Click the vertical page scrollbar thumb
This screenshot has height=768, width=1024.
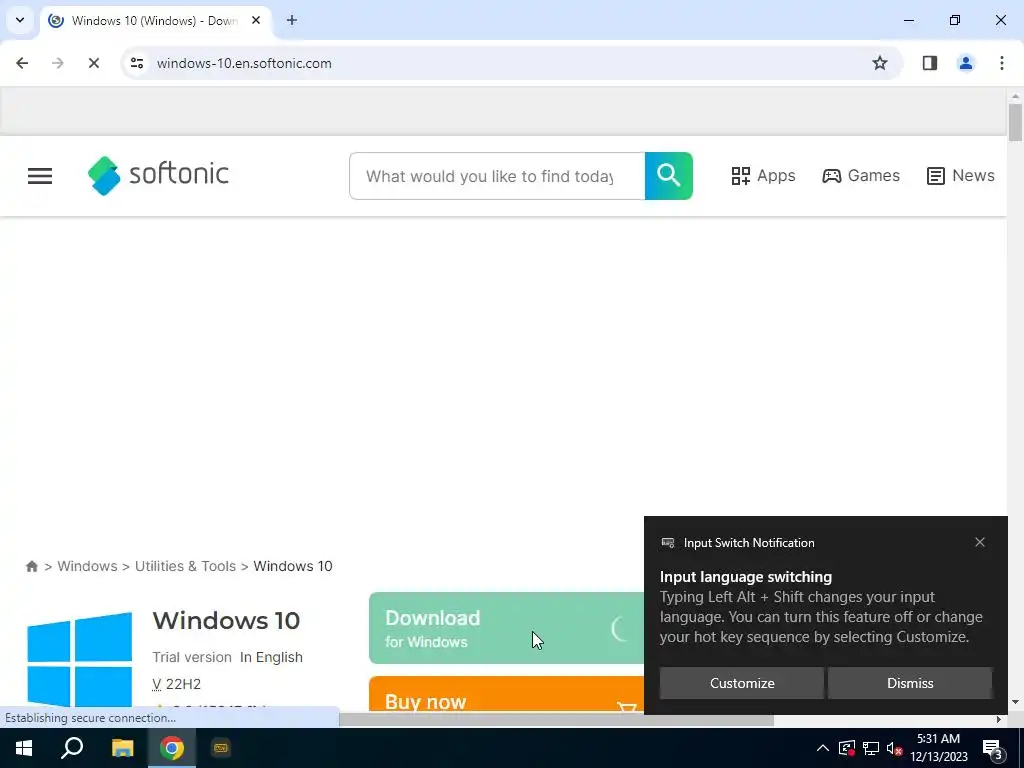(x=1015, y=122)
